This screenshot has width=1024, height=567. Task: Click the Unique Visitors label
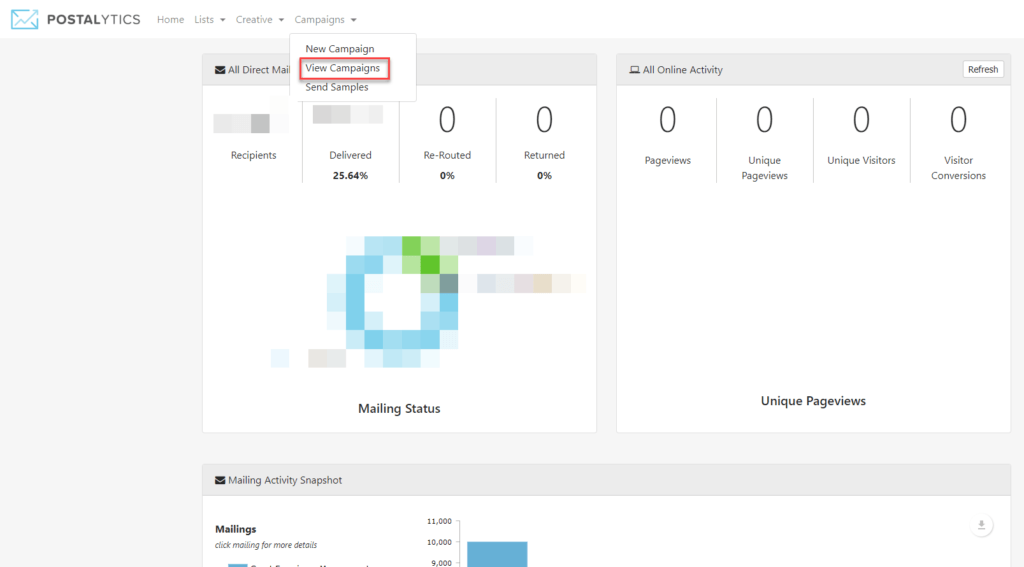tap(861, 160)
